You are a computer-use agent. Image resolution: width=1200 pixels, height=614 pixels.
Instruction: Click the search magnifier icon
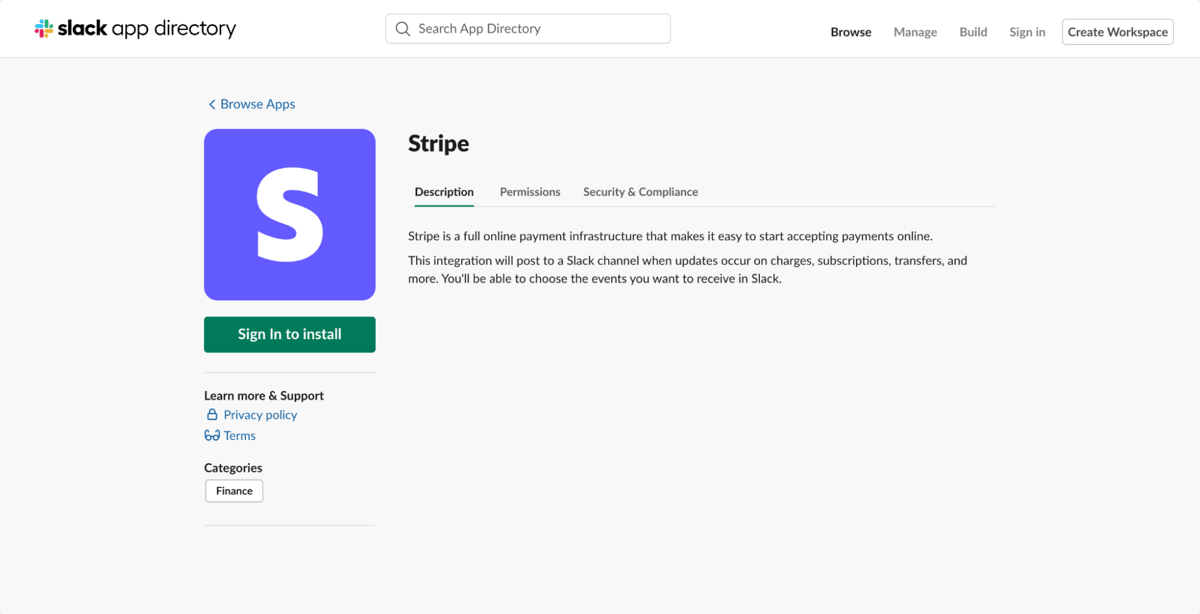(x=403, y=29)
